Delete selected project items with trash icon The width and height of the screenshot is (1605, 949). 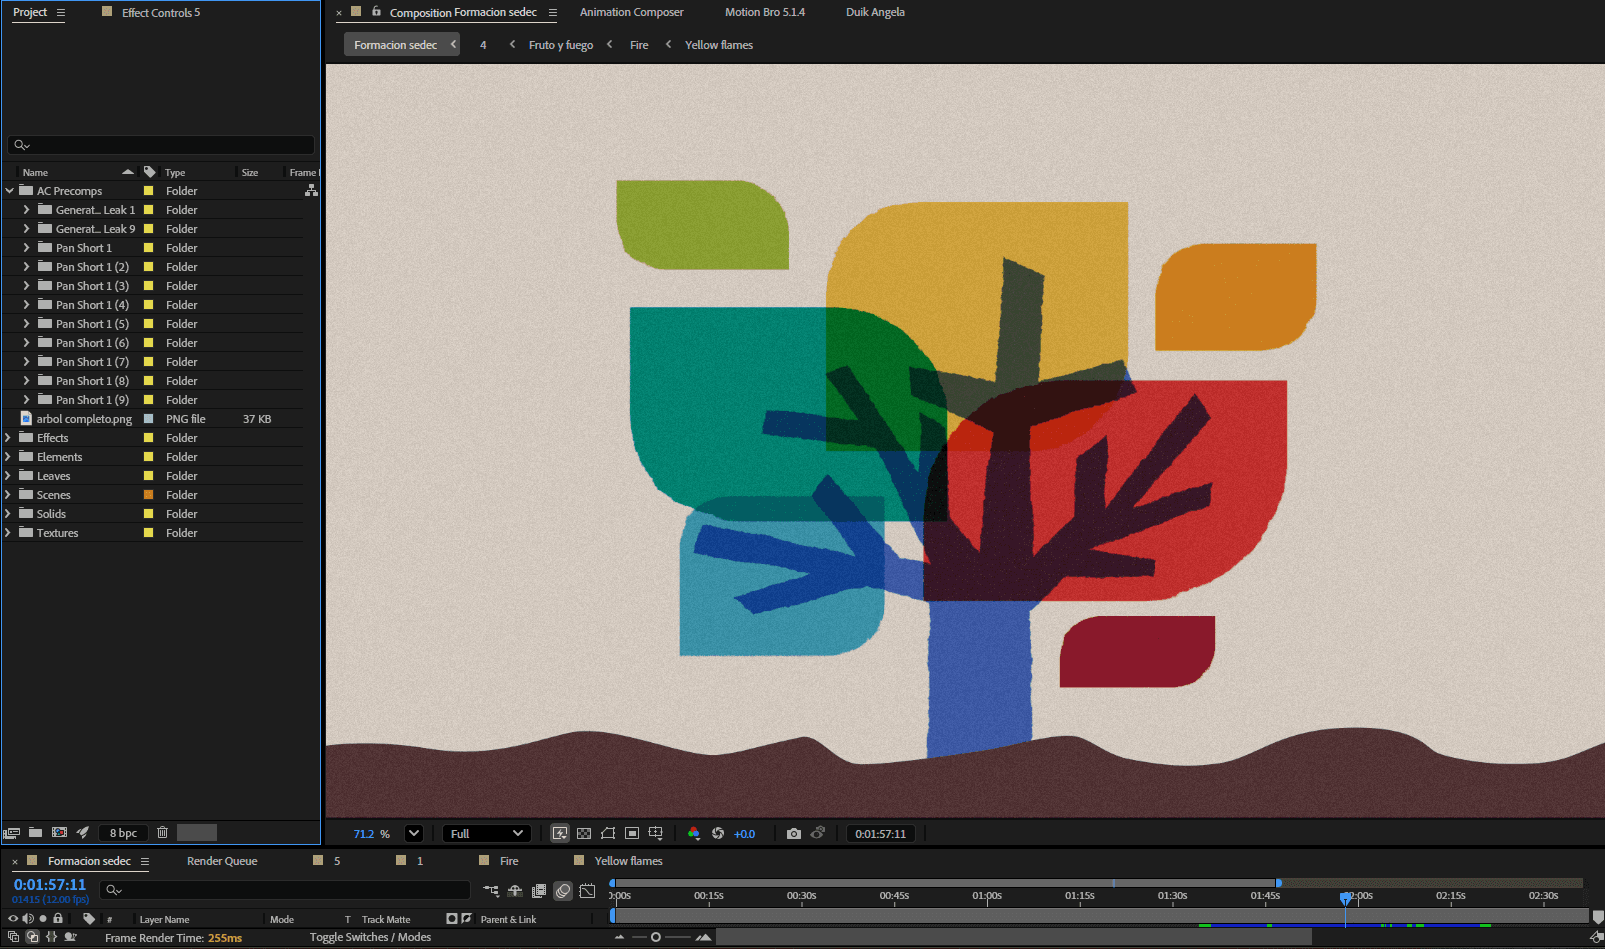(x=162, y=832)
